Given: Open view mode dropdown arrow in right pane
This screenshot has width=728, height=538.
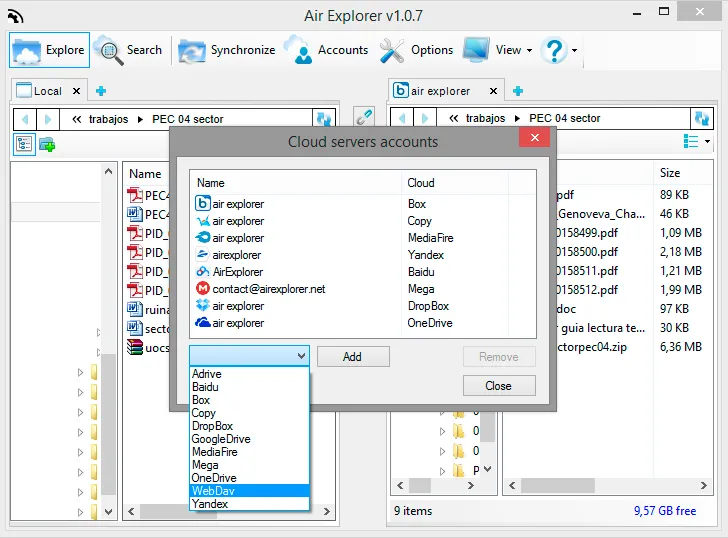Looking at the screenshot, I should pyautogui.click(x=707, y=141).
